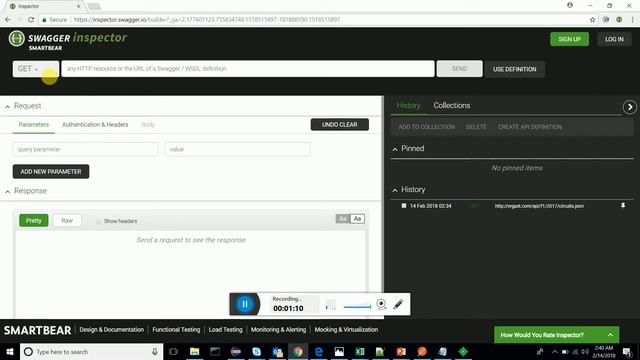Click the SEND button
Viewport: 640px width, 360px height.
pos(460,69)
